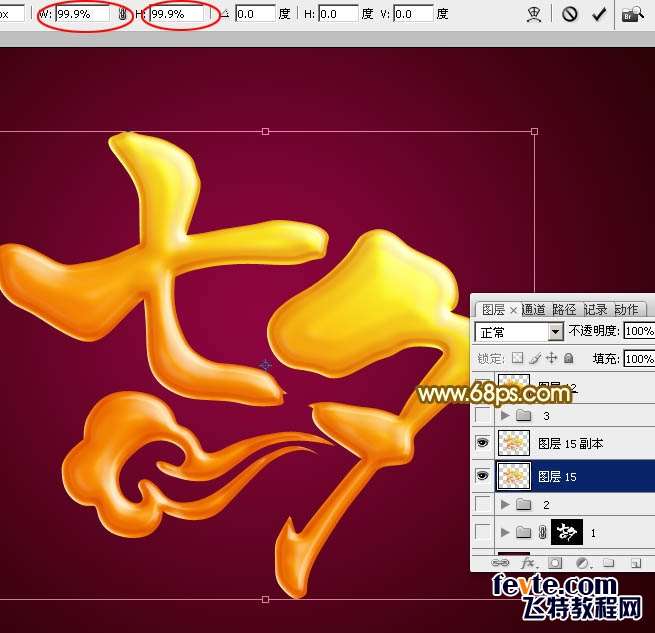Select layer named 图层 15
Viewport: 655px width, 633px height.
[x=557, y=477]
